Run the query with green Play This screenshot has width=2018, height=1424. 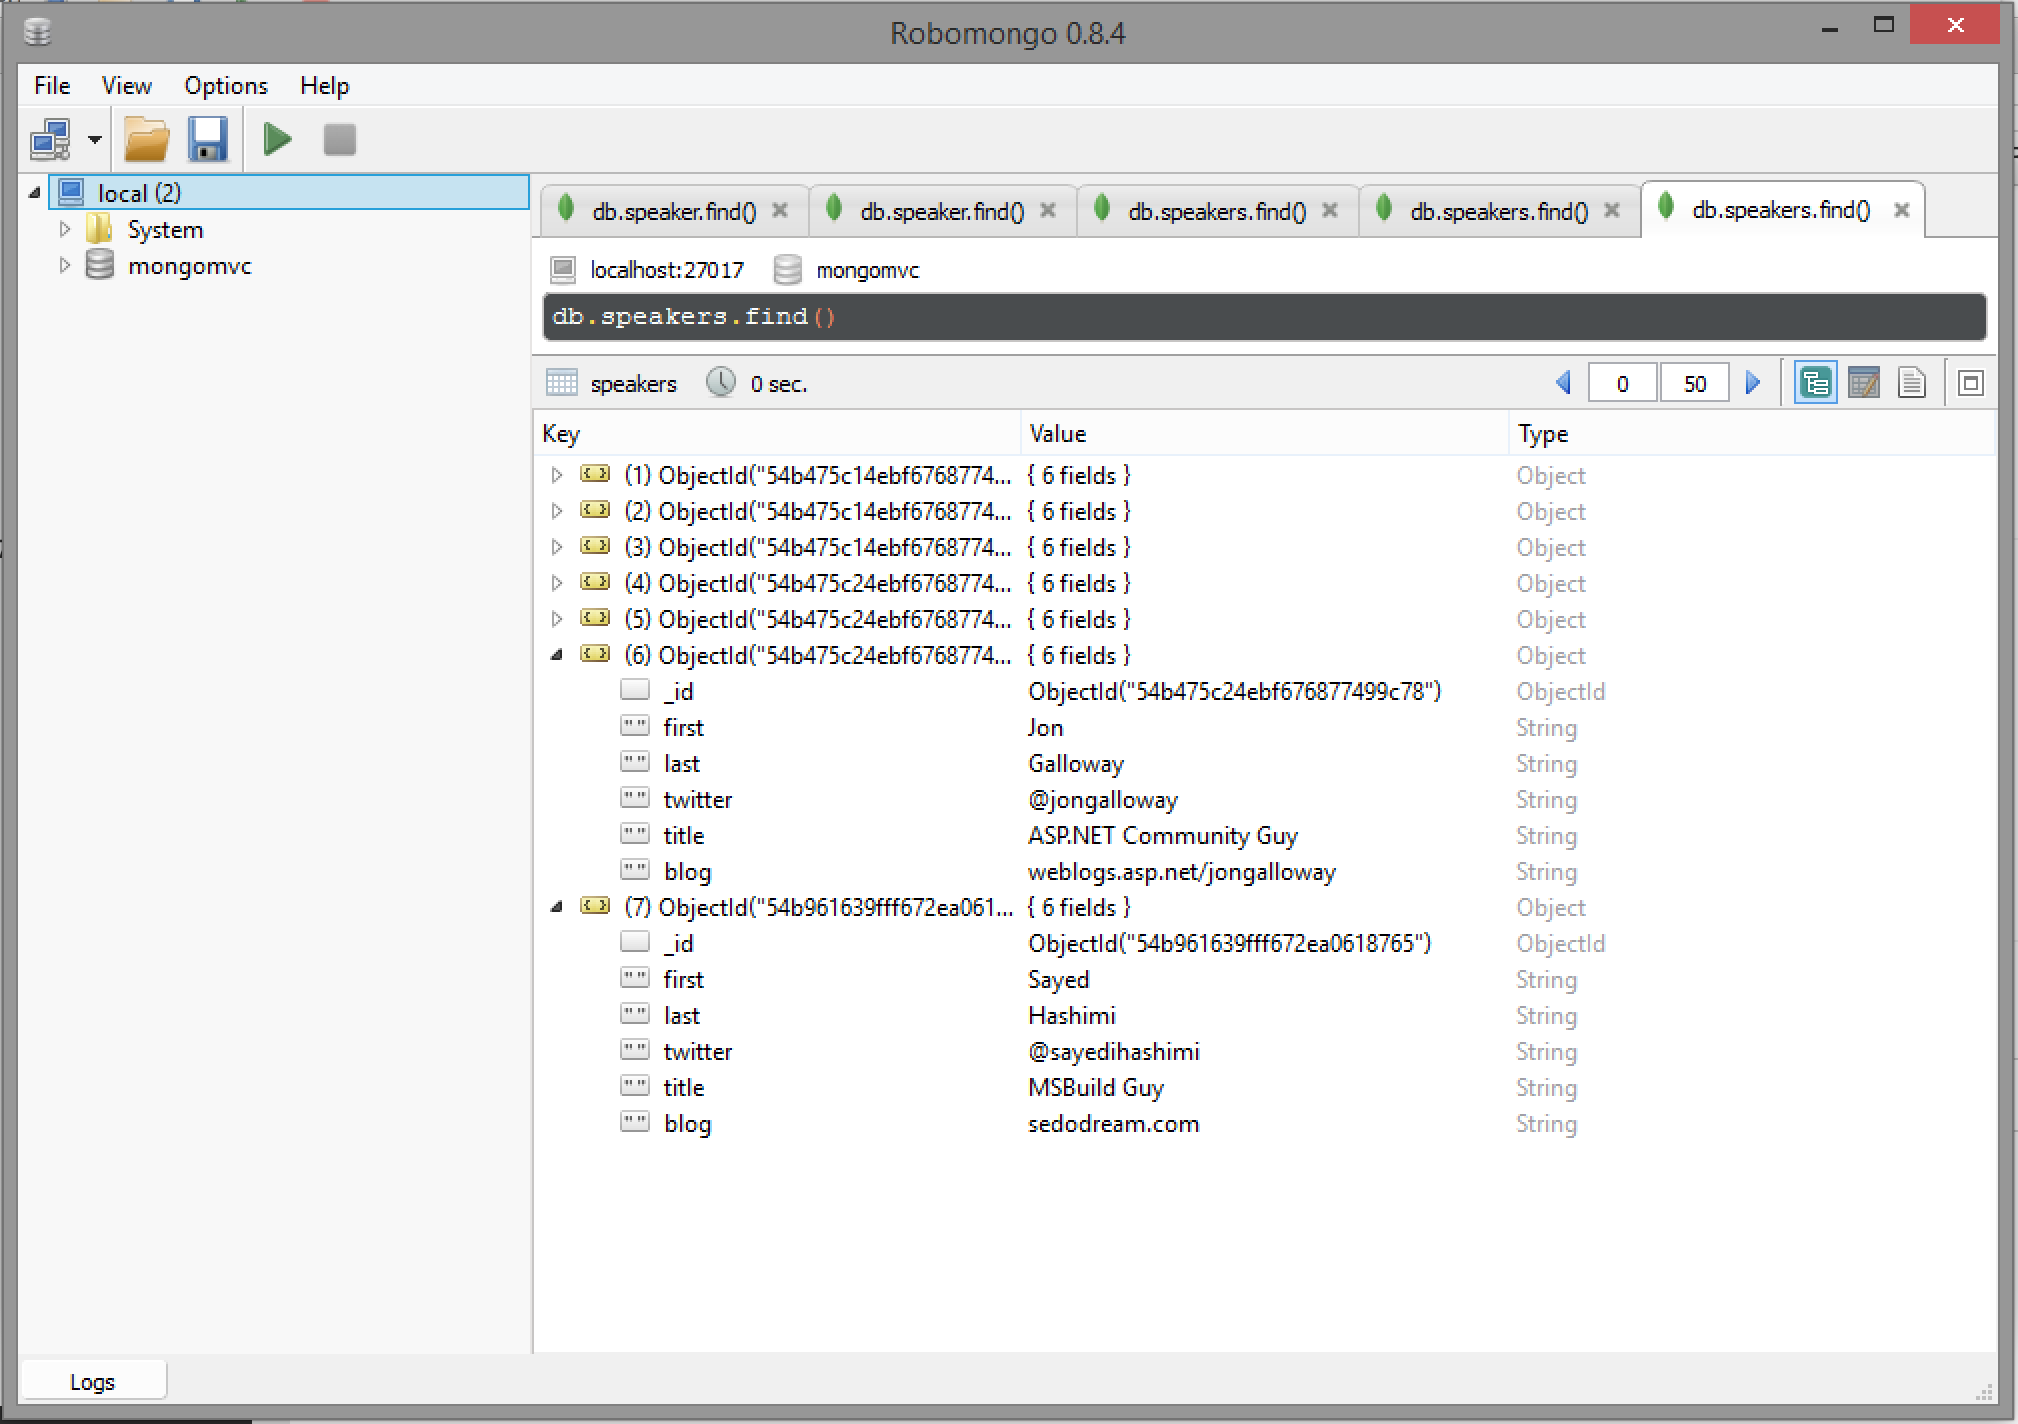click(x=278, y=139)
